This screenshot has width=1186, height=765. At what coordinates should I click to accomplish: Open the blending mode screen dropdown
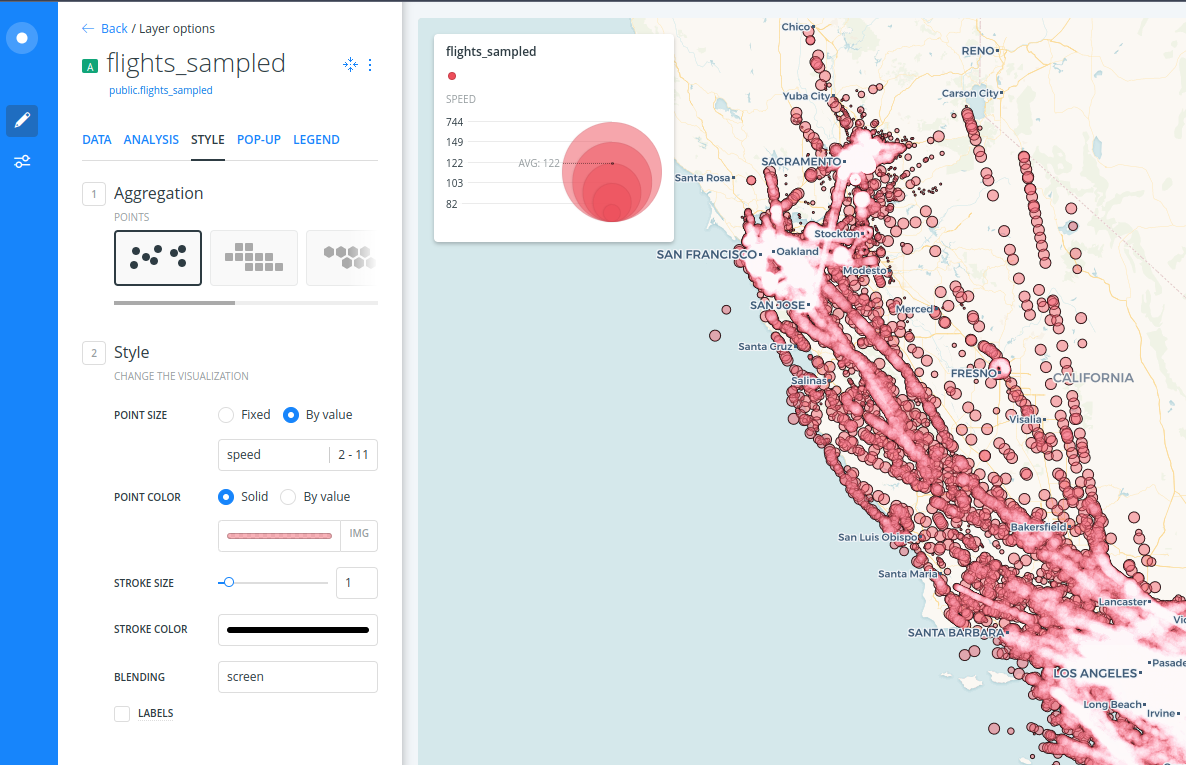click(298, 676)
